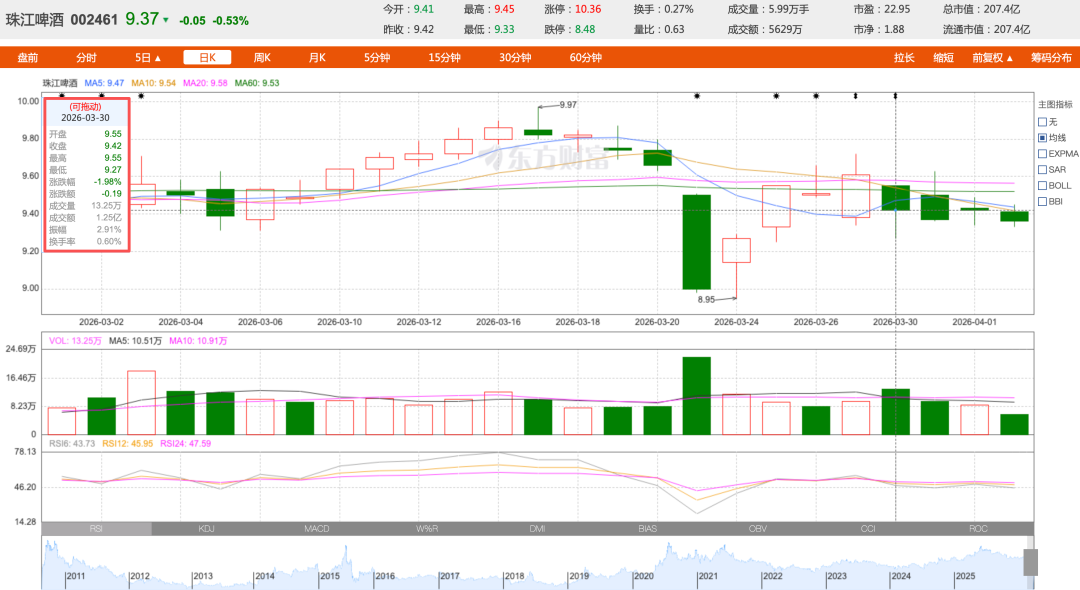This screenshot has width=1080, height=590.
Task: Click the draggable 可拖动 info box header
Action: point(85,107)
